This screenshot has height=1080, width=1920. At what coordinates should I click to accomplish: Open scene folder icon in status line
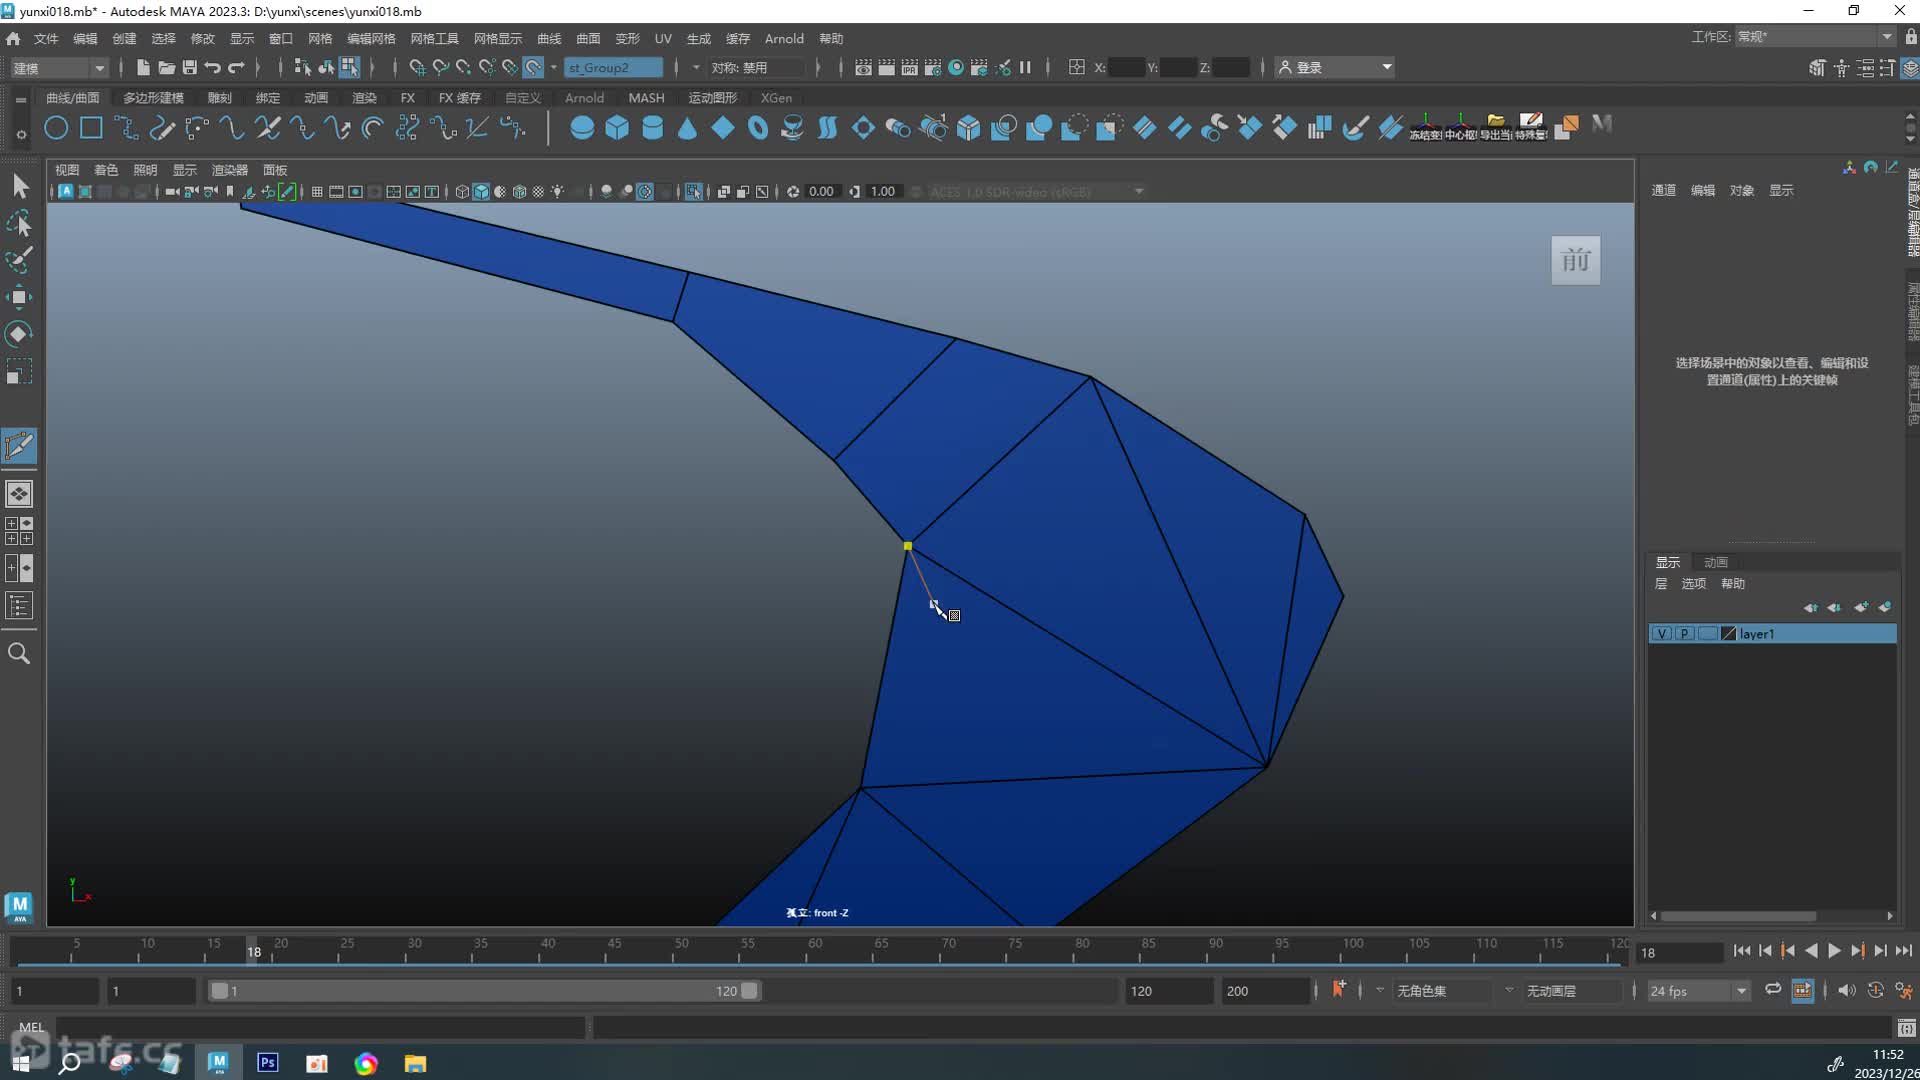(166, 67)
